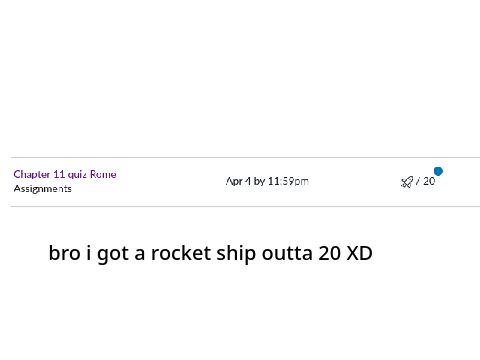Click the Assignments label below quiz title
480x360 pixels.
click(x=43, y=189)
